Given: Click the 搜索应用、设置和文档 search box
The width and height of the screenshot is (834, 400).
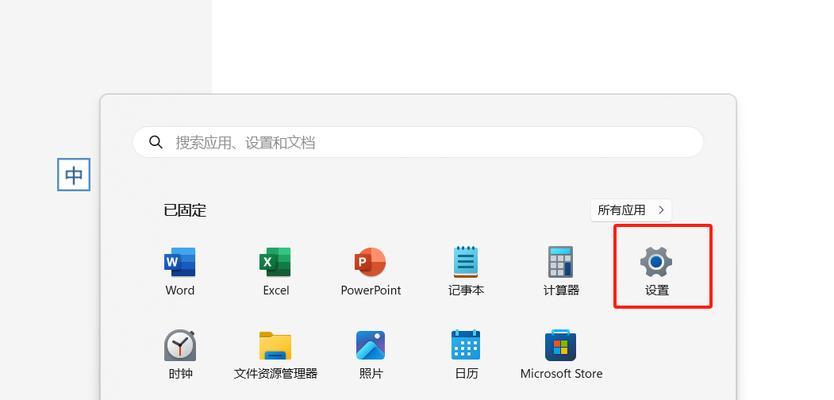Looking at the screenshot, I should point(418,142).
